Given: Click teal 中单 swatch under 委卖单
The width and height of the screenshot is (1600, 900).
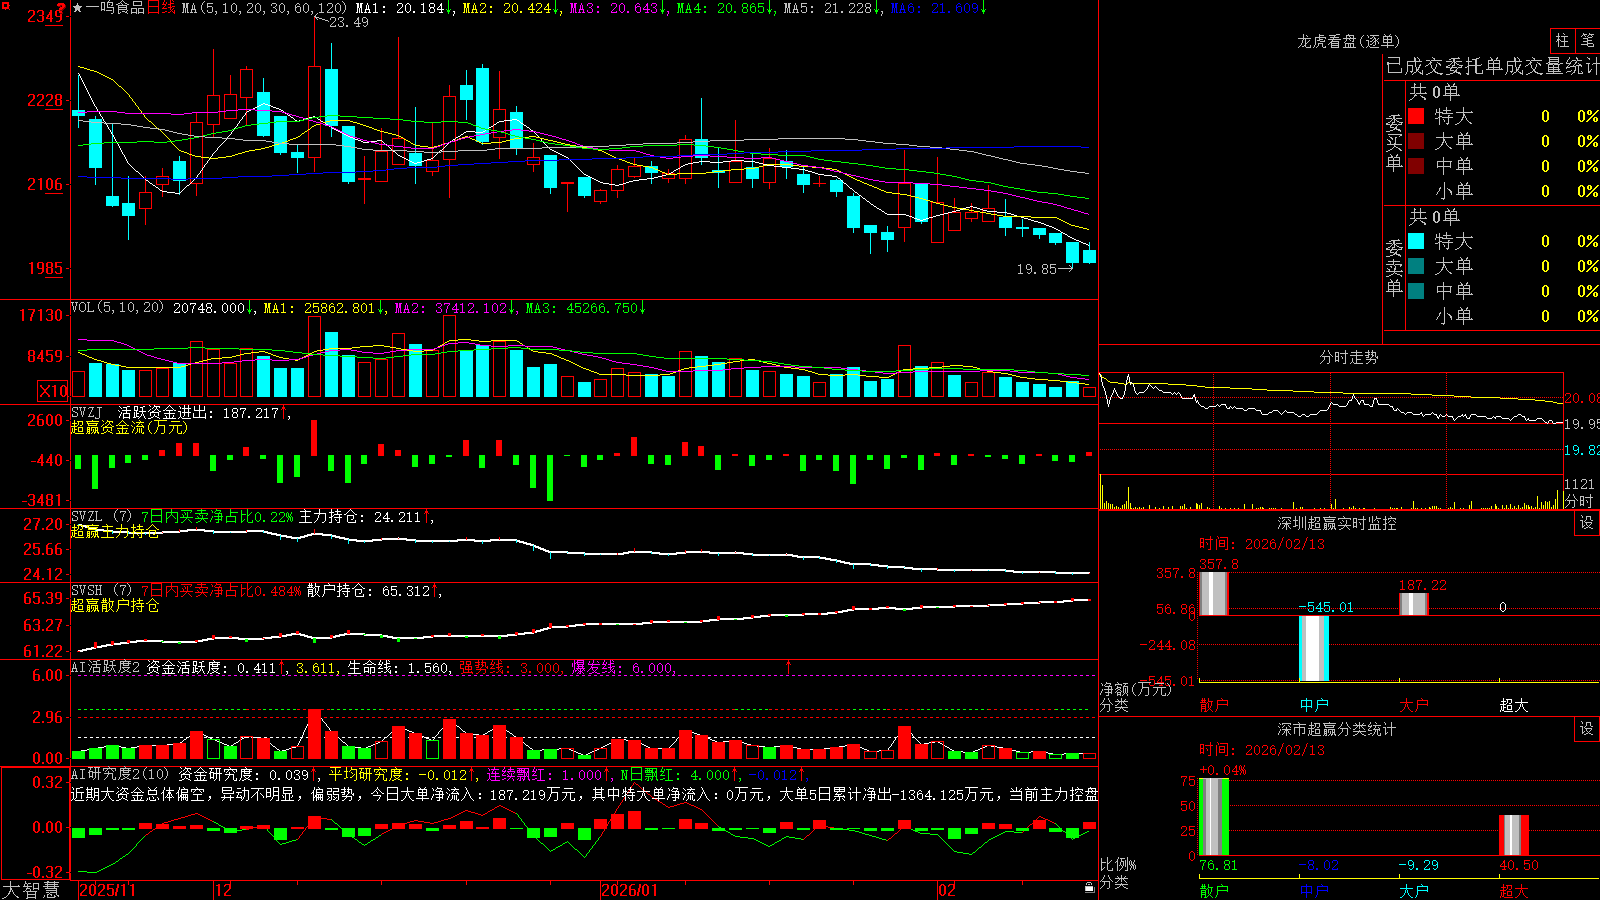Looking at the screenshot, I should [x=1416, y=291].
